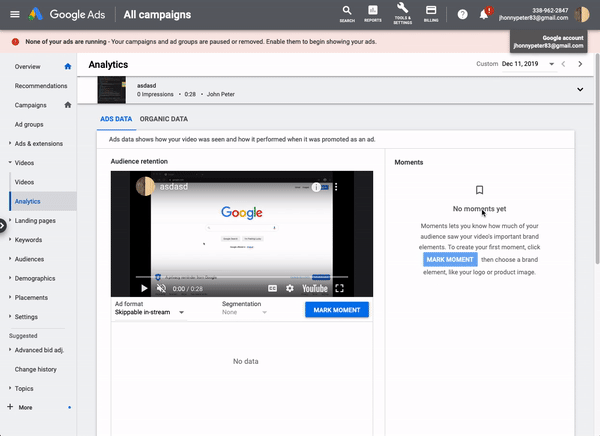The width and height of the screenshot is (600, 436).
Task: Switch to the Organic Data tab
Action: (x=166, y=118)
